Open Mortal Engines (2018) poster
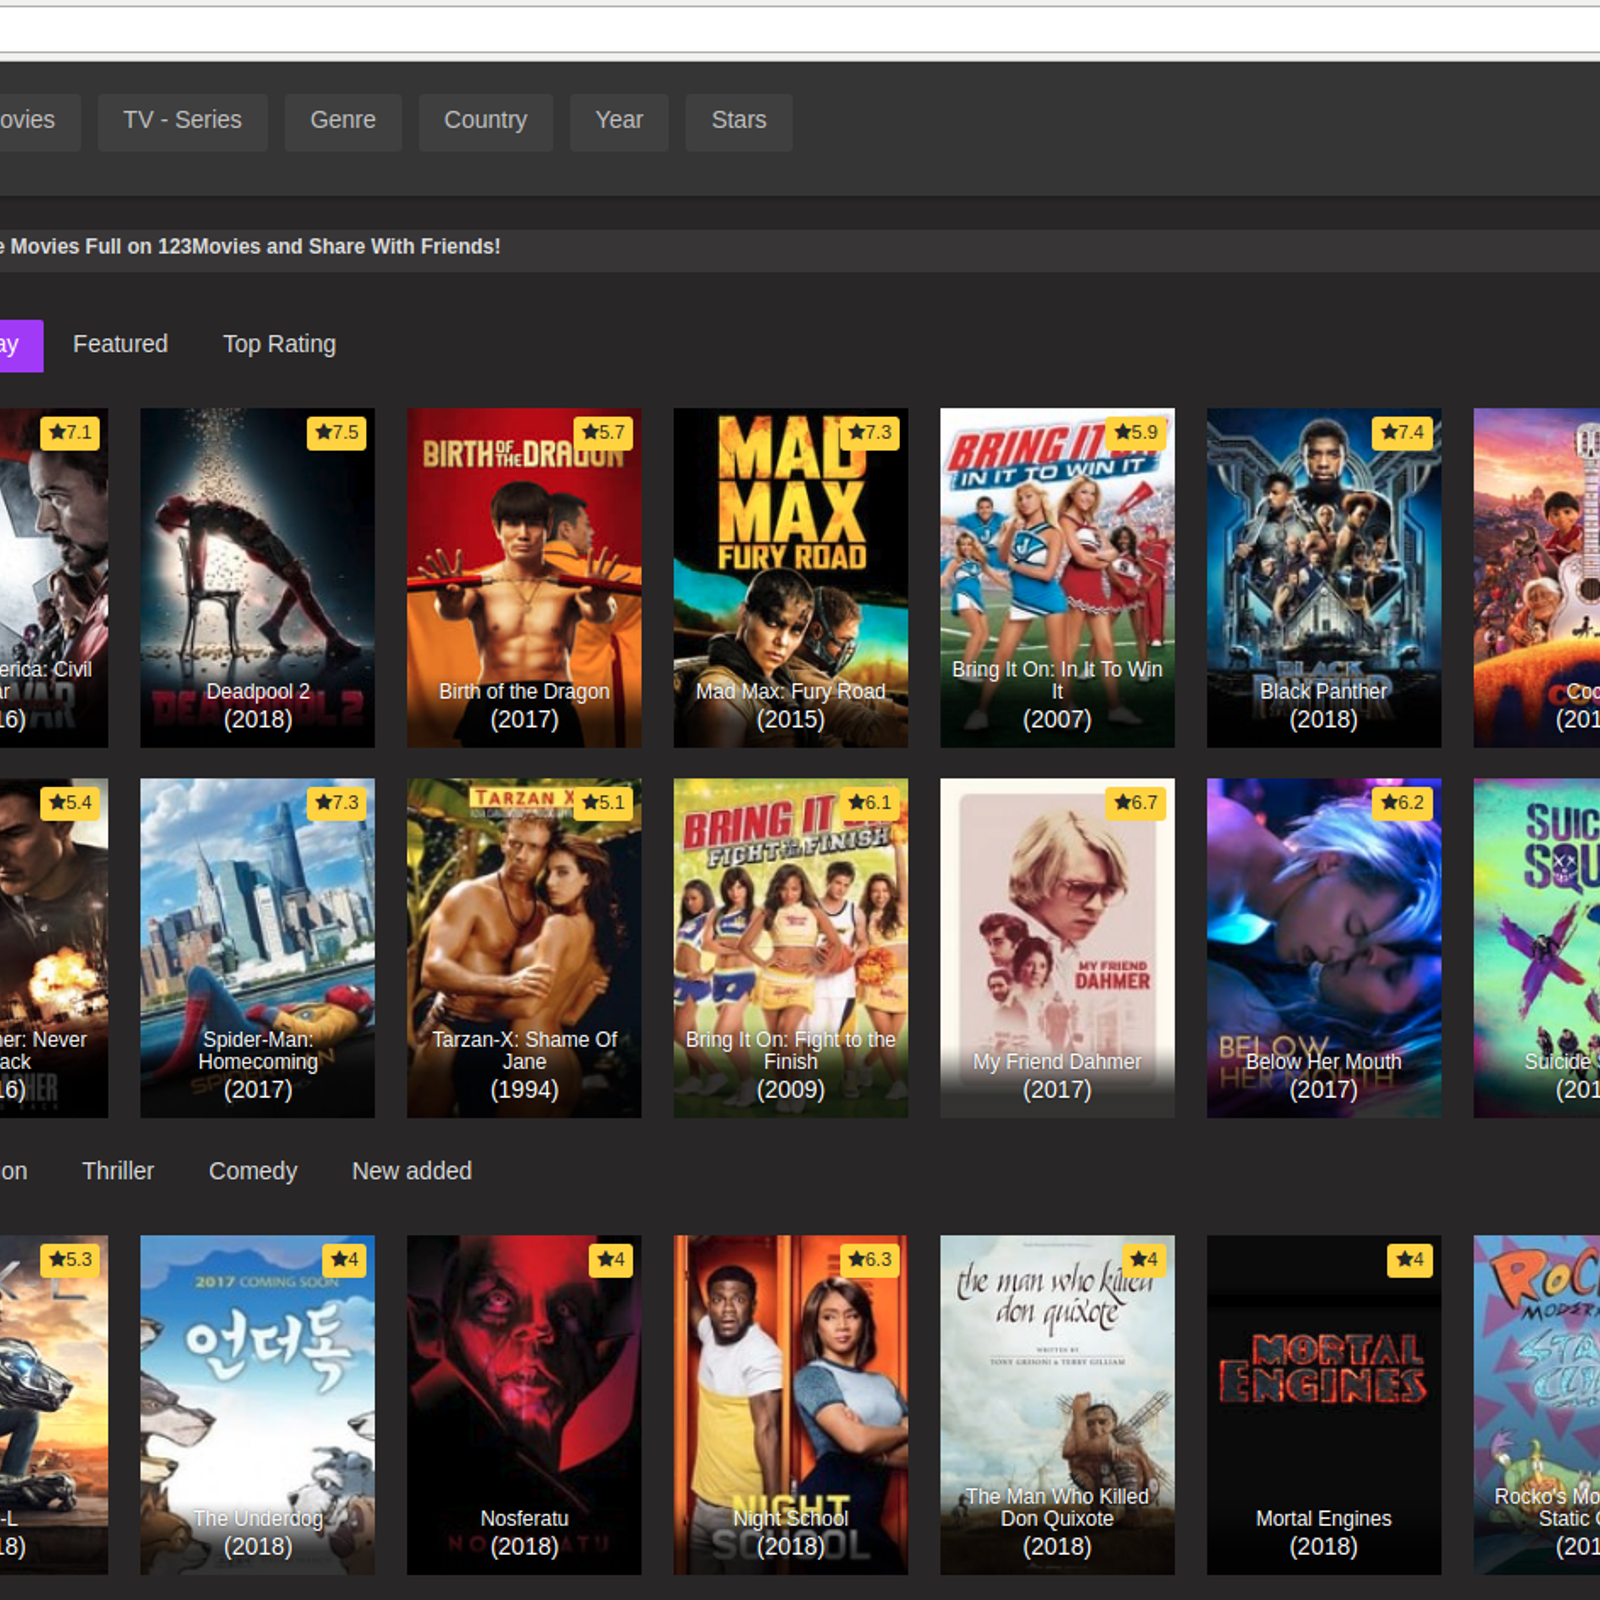This screenshot has height=1600, width=1600. pyautogui.click(x=1324, y=1405)
